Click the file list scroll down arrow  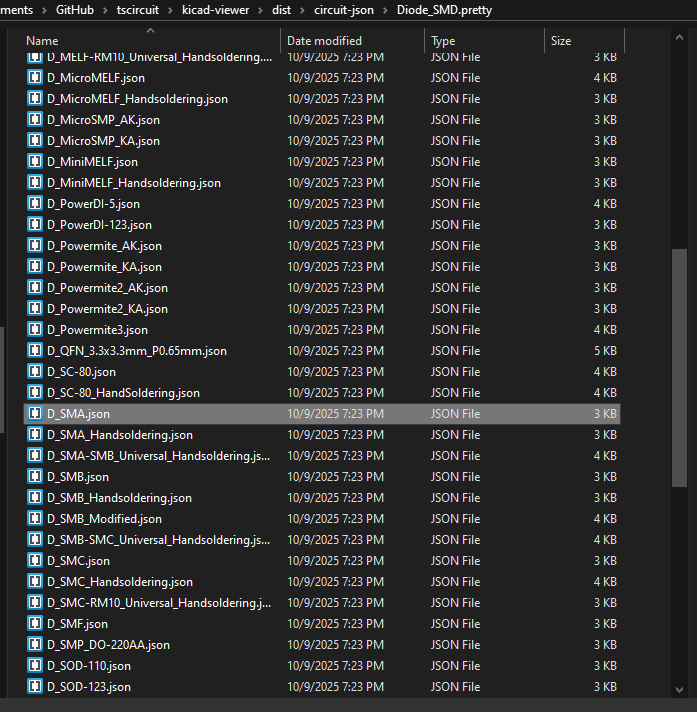tap(679, 689)
